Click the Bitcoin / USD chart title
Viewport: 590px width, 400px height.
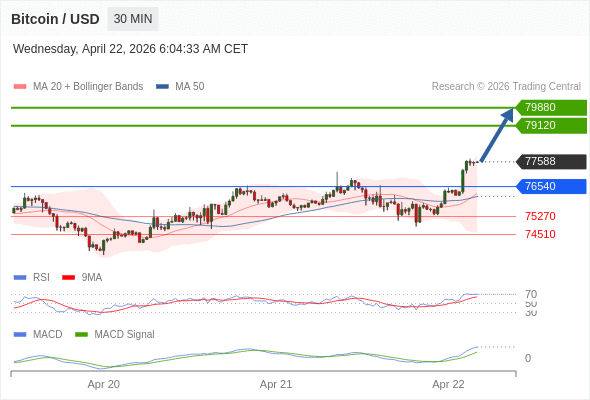55,19
